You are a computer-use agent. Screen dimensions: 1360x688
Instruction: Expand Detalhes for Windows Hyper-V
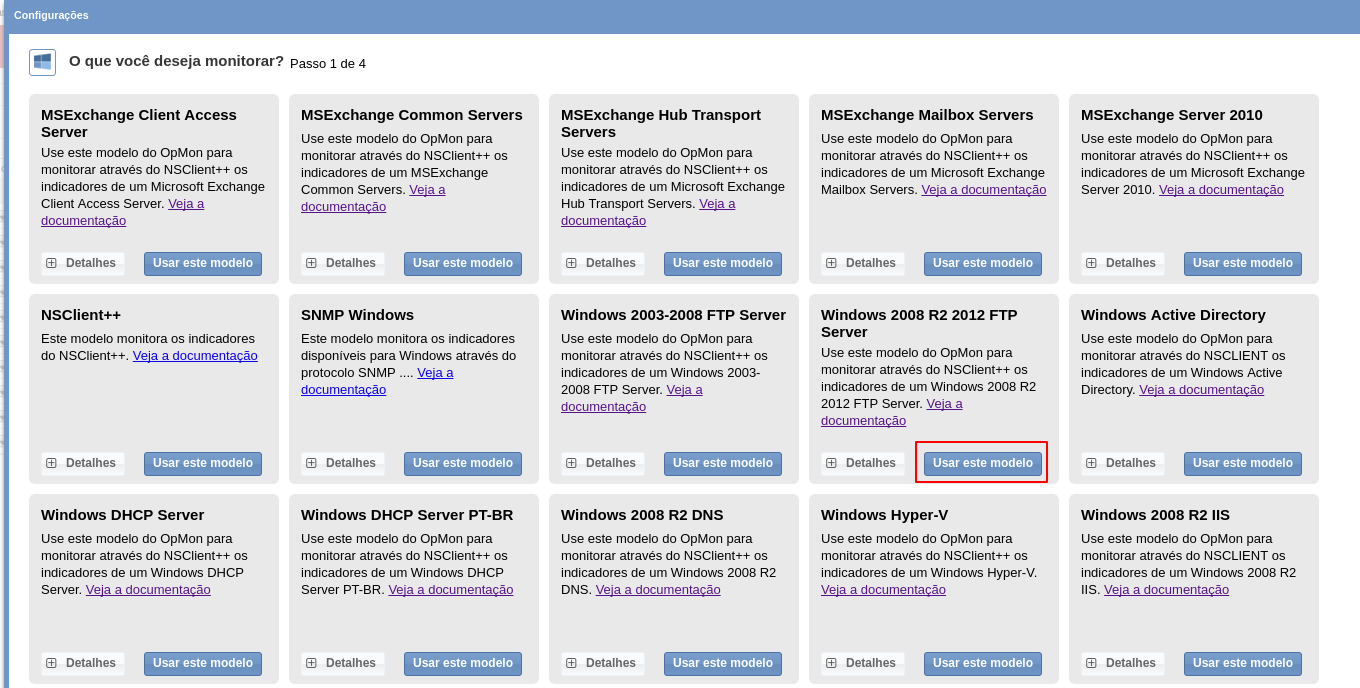[x=863, y=663]
